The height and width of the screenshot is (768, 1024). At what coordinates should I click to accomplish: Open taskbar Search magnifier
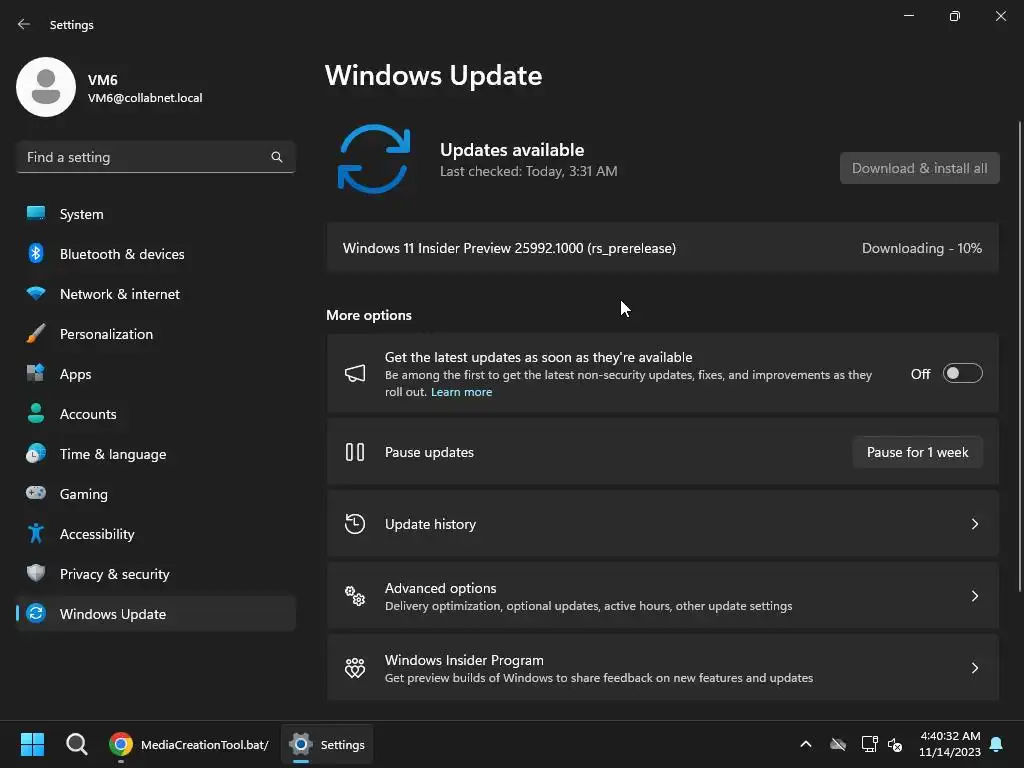point(76,744)
